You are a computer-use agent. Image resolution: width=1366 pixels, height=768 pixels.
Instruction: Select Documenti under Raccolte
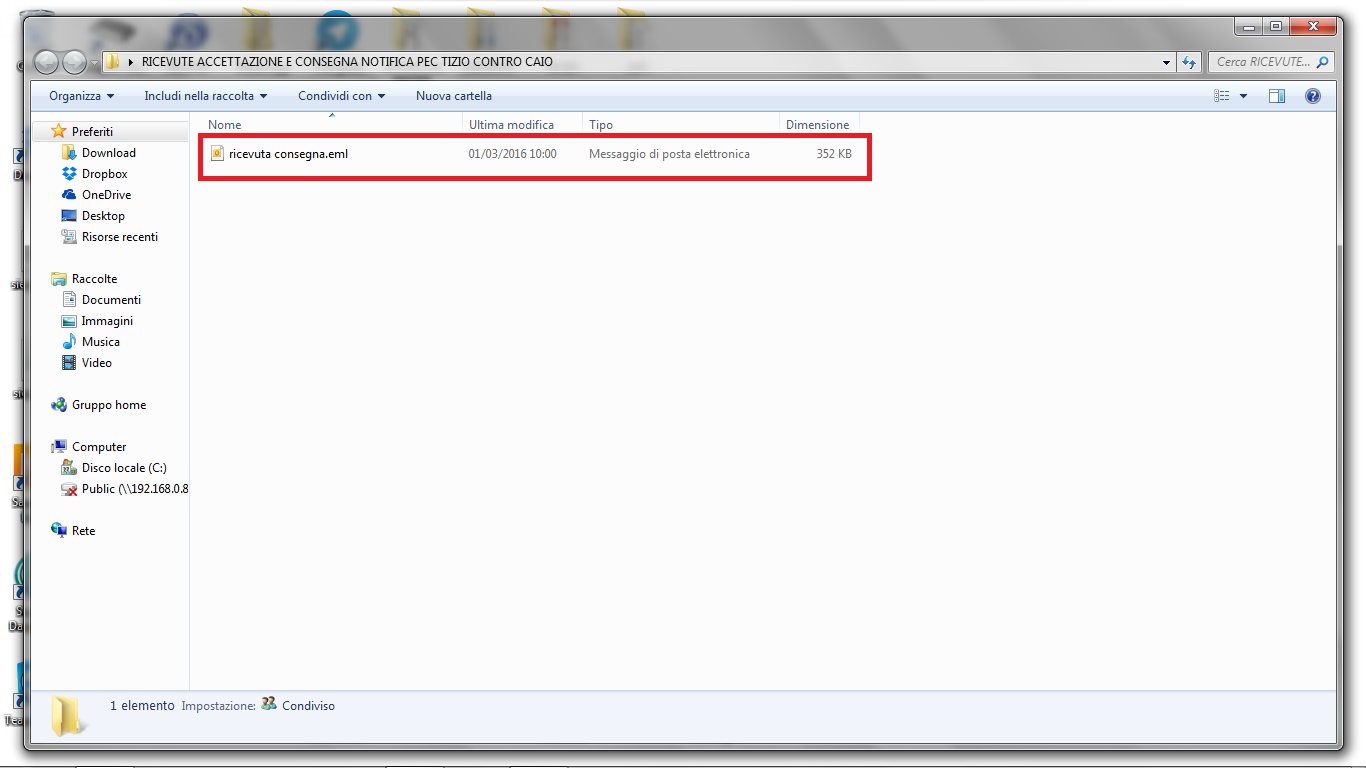[x=111, y=300]
